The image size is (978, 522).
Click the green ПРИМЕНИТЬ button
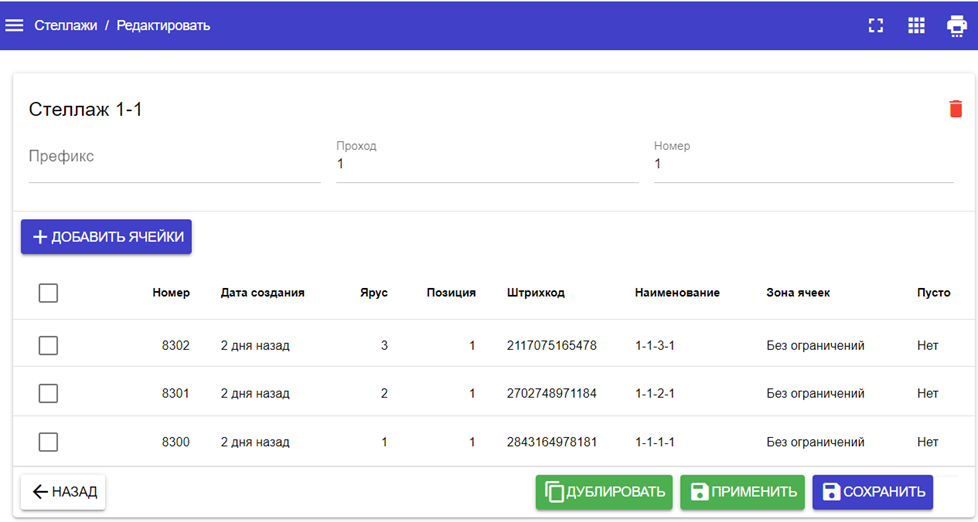[742, 492]
